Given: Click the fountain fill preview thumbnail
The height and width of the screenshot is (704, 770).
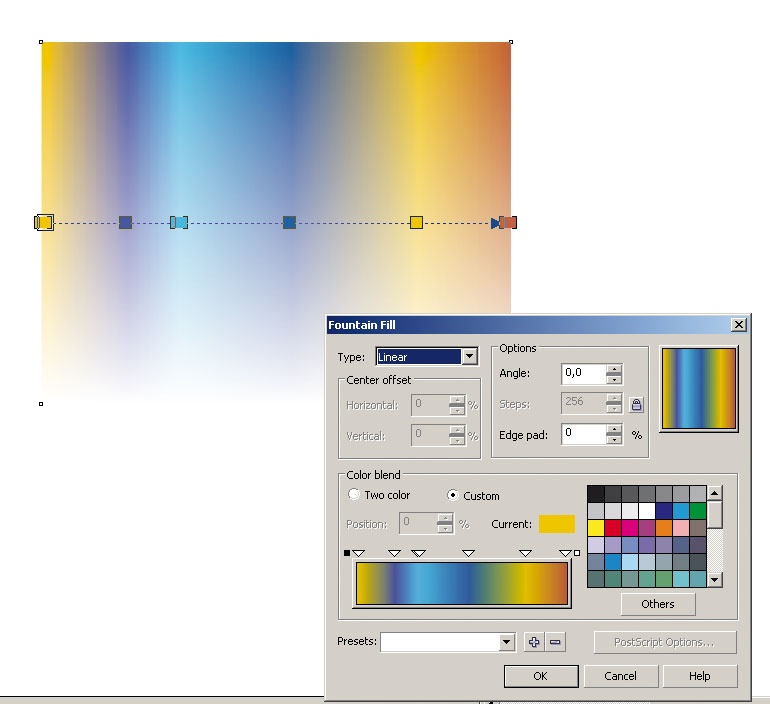Looking at the screenshot, I should point(699,388).
